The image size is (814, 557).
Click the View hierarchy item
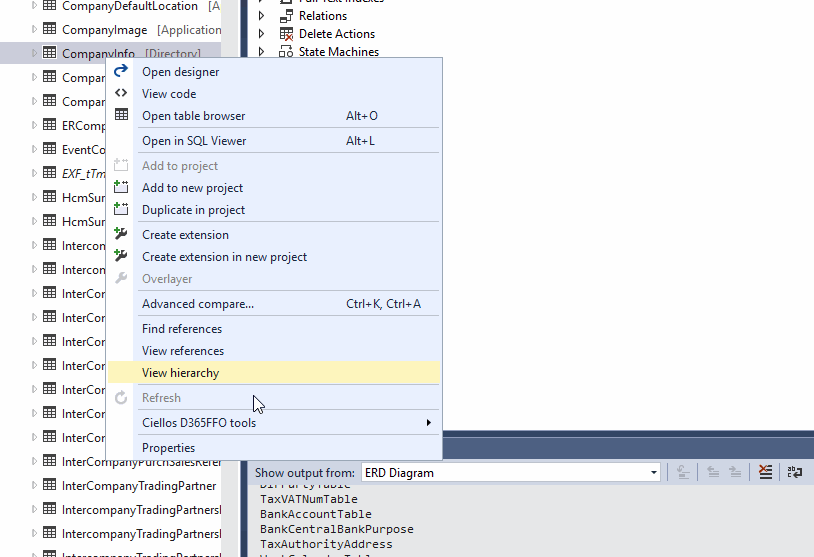coord(274,373)
